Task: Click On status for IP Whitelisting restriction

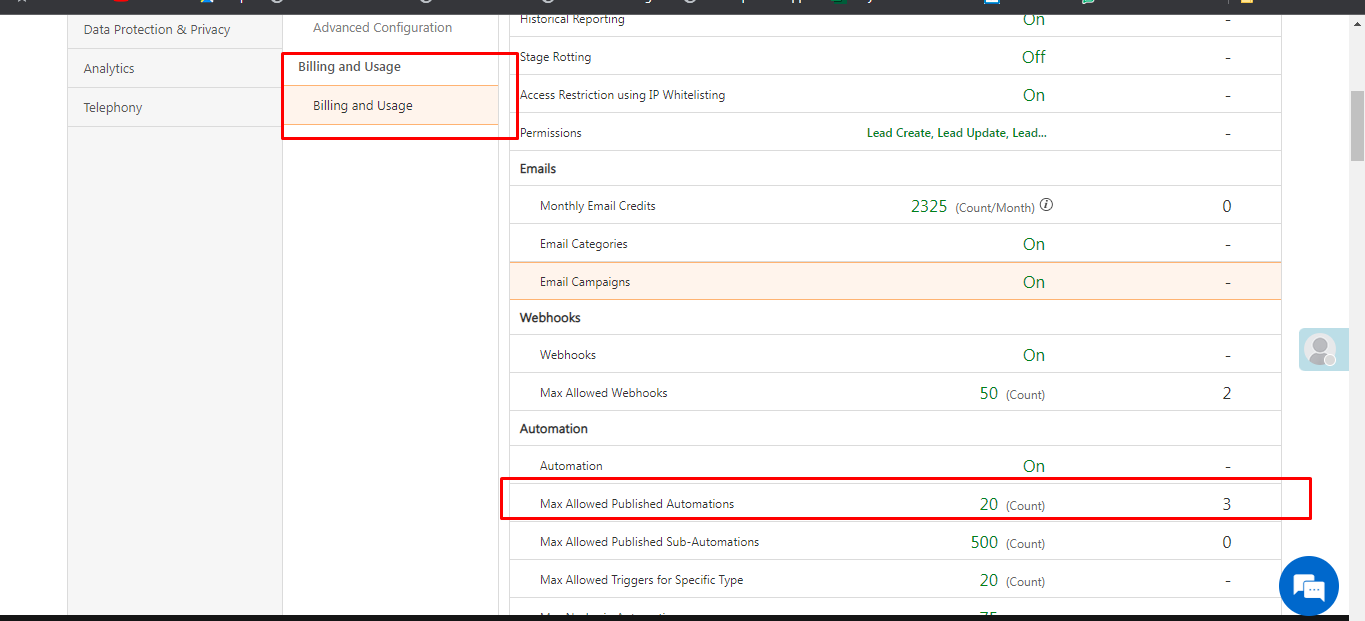Action: click(x=1033, y=96)
